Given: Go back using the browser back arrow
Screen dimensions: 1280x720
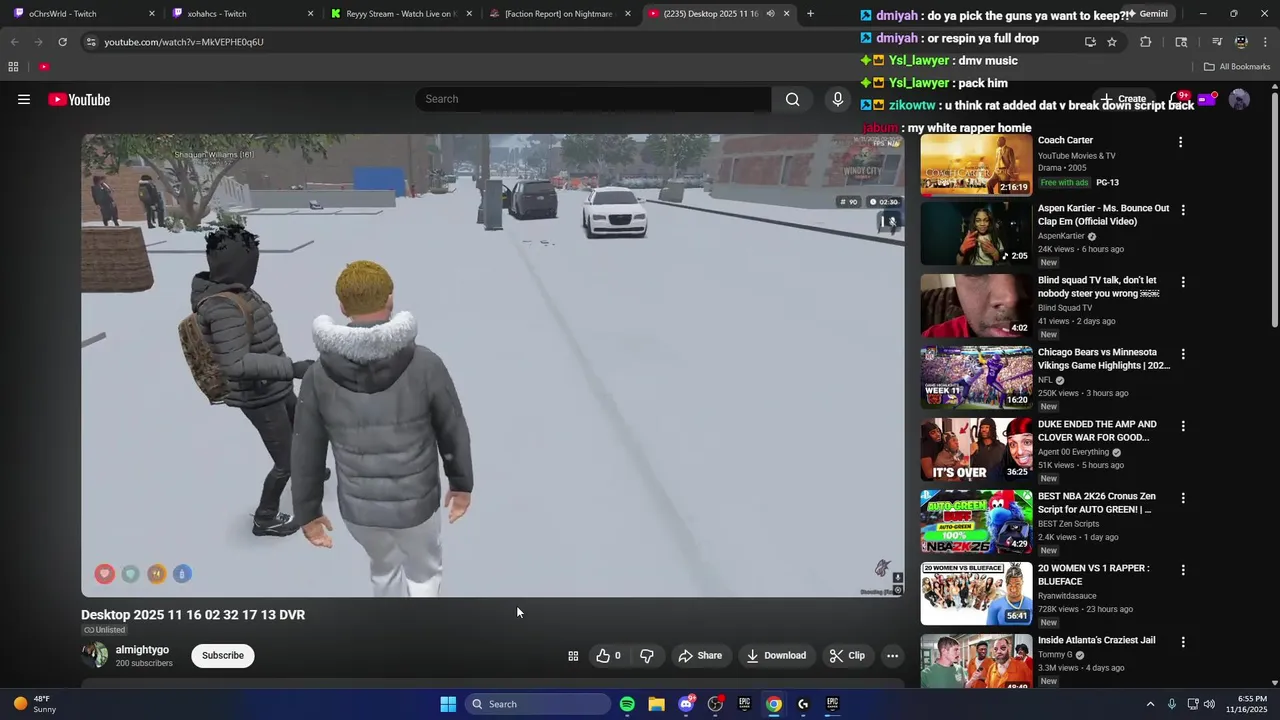Looking at the screenshot, I should tap(14, 42).
